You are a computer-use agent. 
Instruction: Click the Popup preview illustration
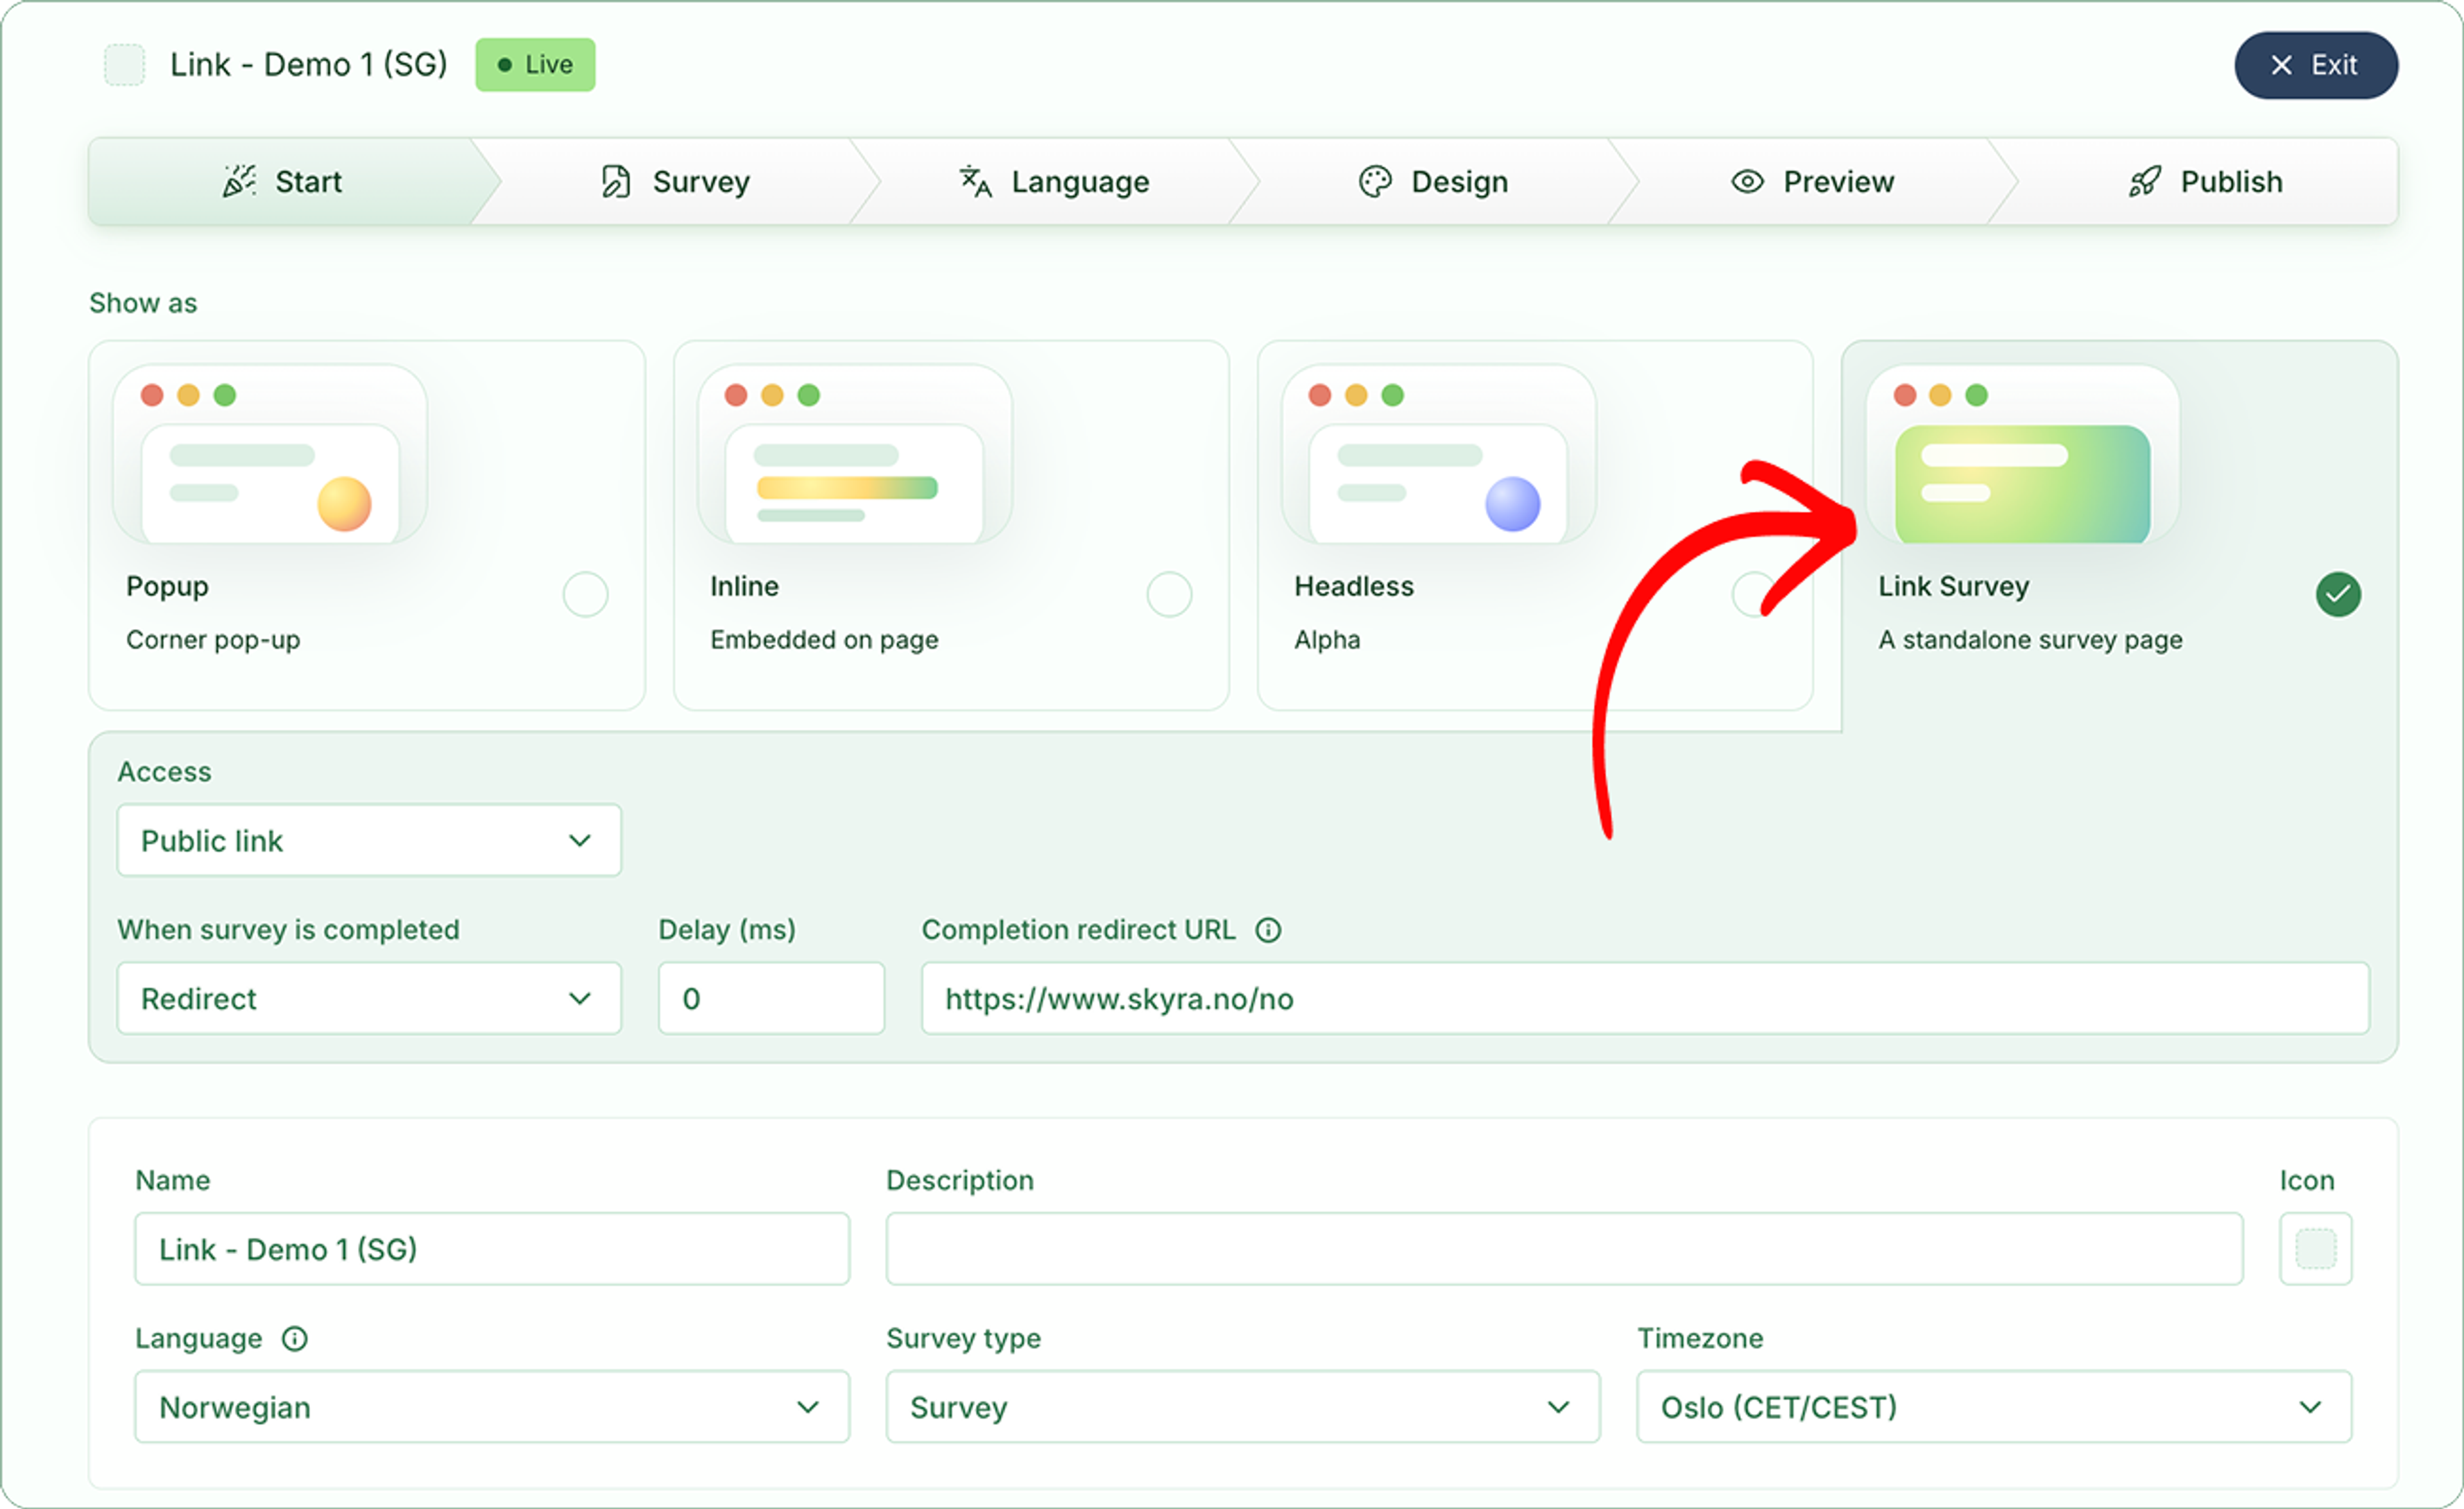tap(270, 454)
